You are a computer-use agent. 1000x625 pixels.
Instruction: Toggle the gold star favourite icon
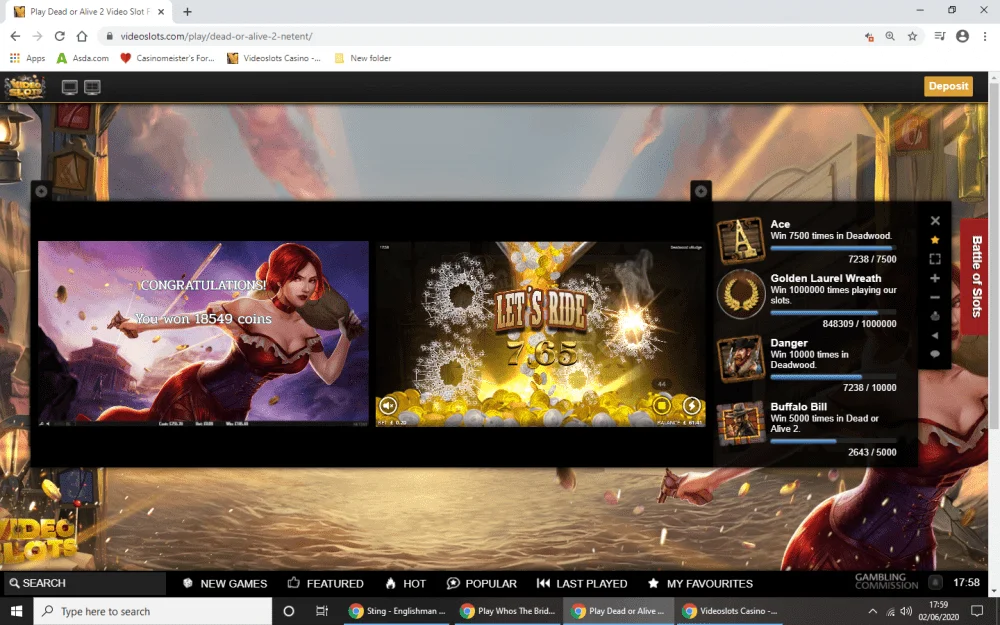coord(935,240)
